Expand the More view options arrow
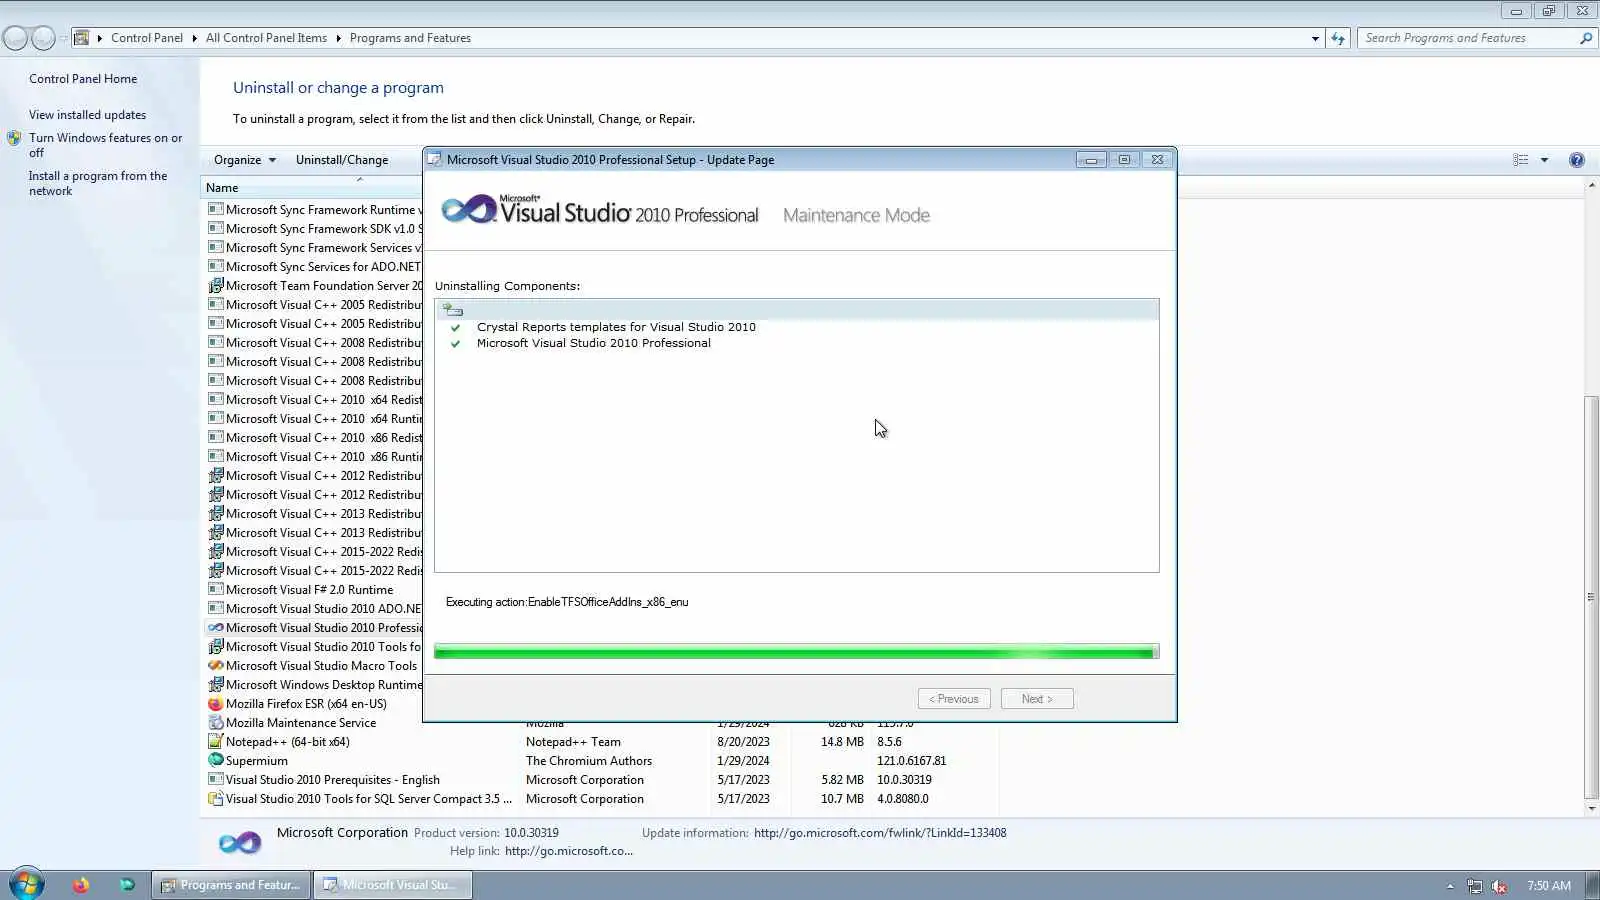This screenshot has height=900, width=1600. [x=1544, y=160]
